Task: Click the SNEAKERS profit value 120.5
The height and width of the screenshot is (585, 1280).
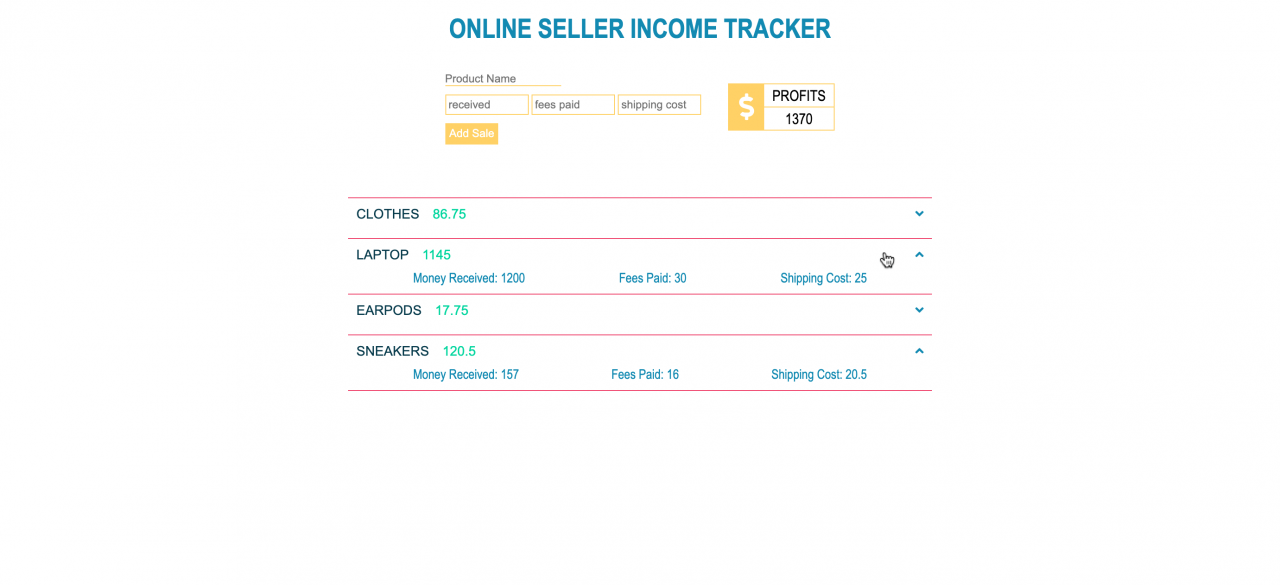Action: pyautogui.click(x=459, y=351)
